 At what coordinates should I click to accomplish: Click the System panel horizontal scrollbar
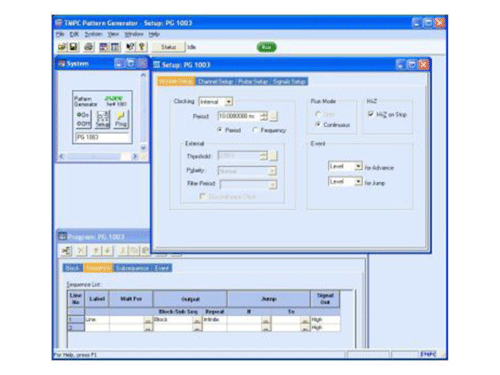(99, 156)
